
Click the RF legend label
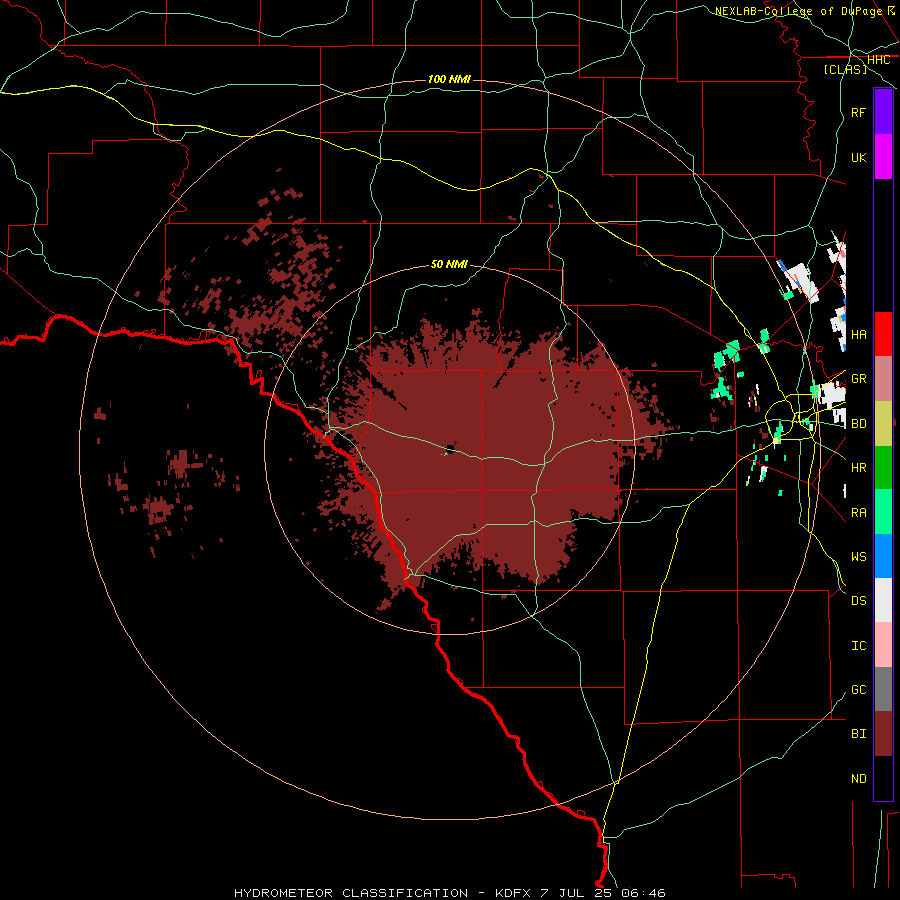pos(858,112)
